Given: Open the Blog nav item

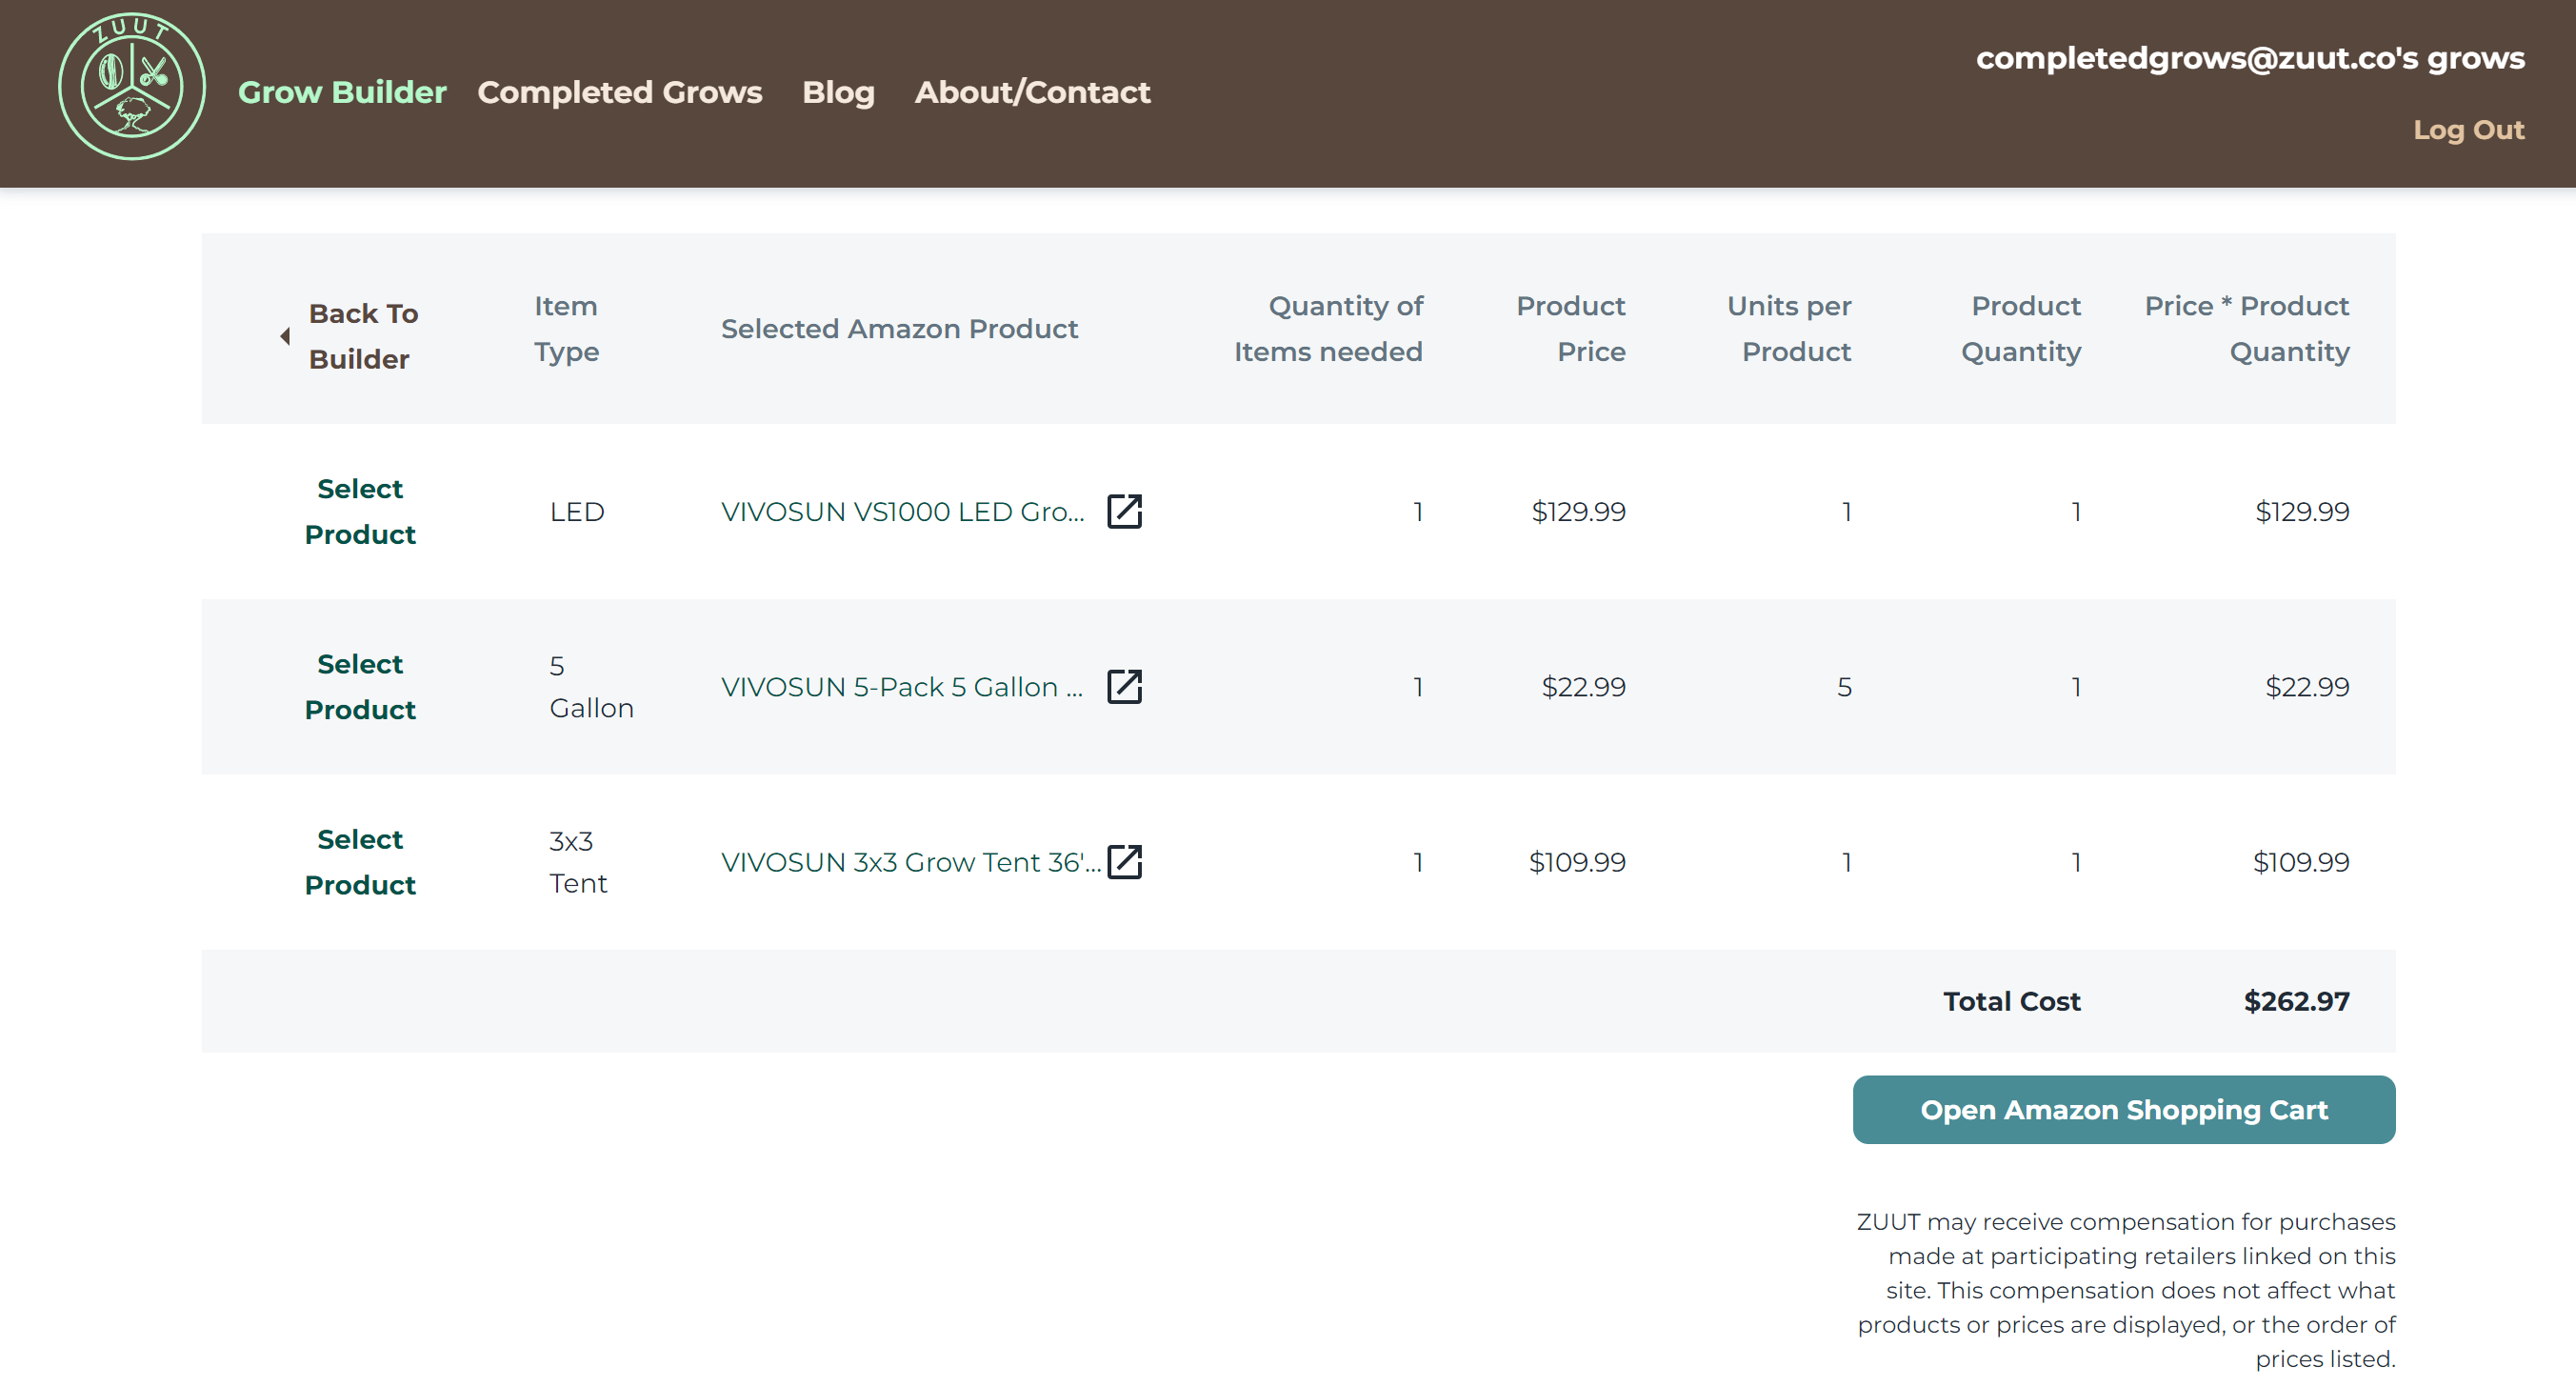Looking at the screenshot, I should 838,92.
